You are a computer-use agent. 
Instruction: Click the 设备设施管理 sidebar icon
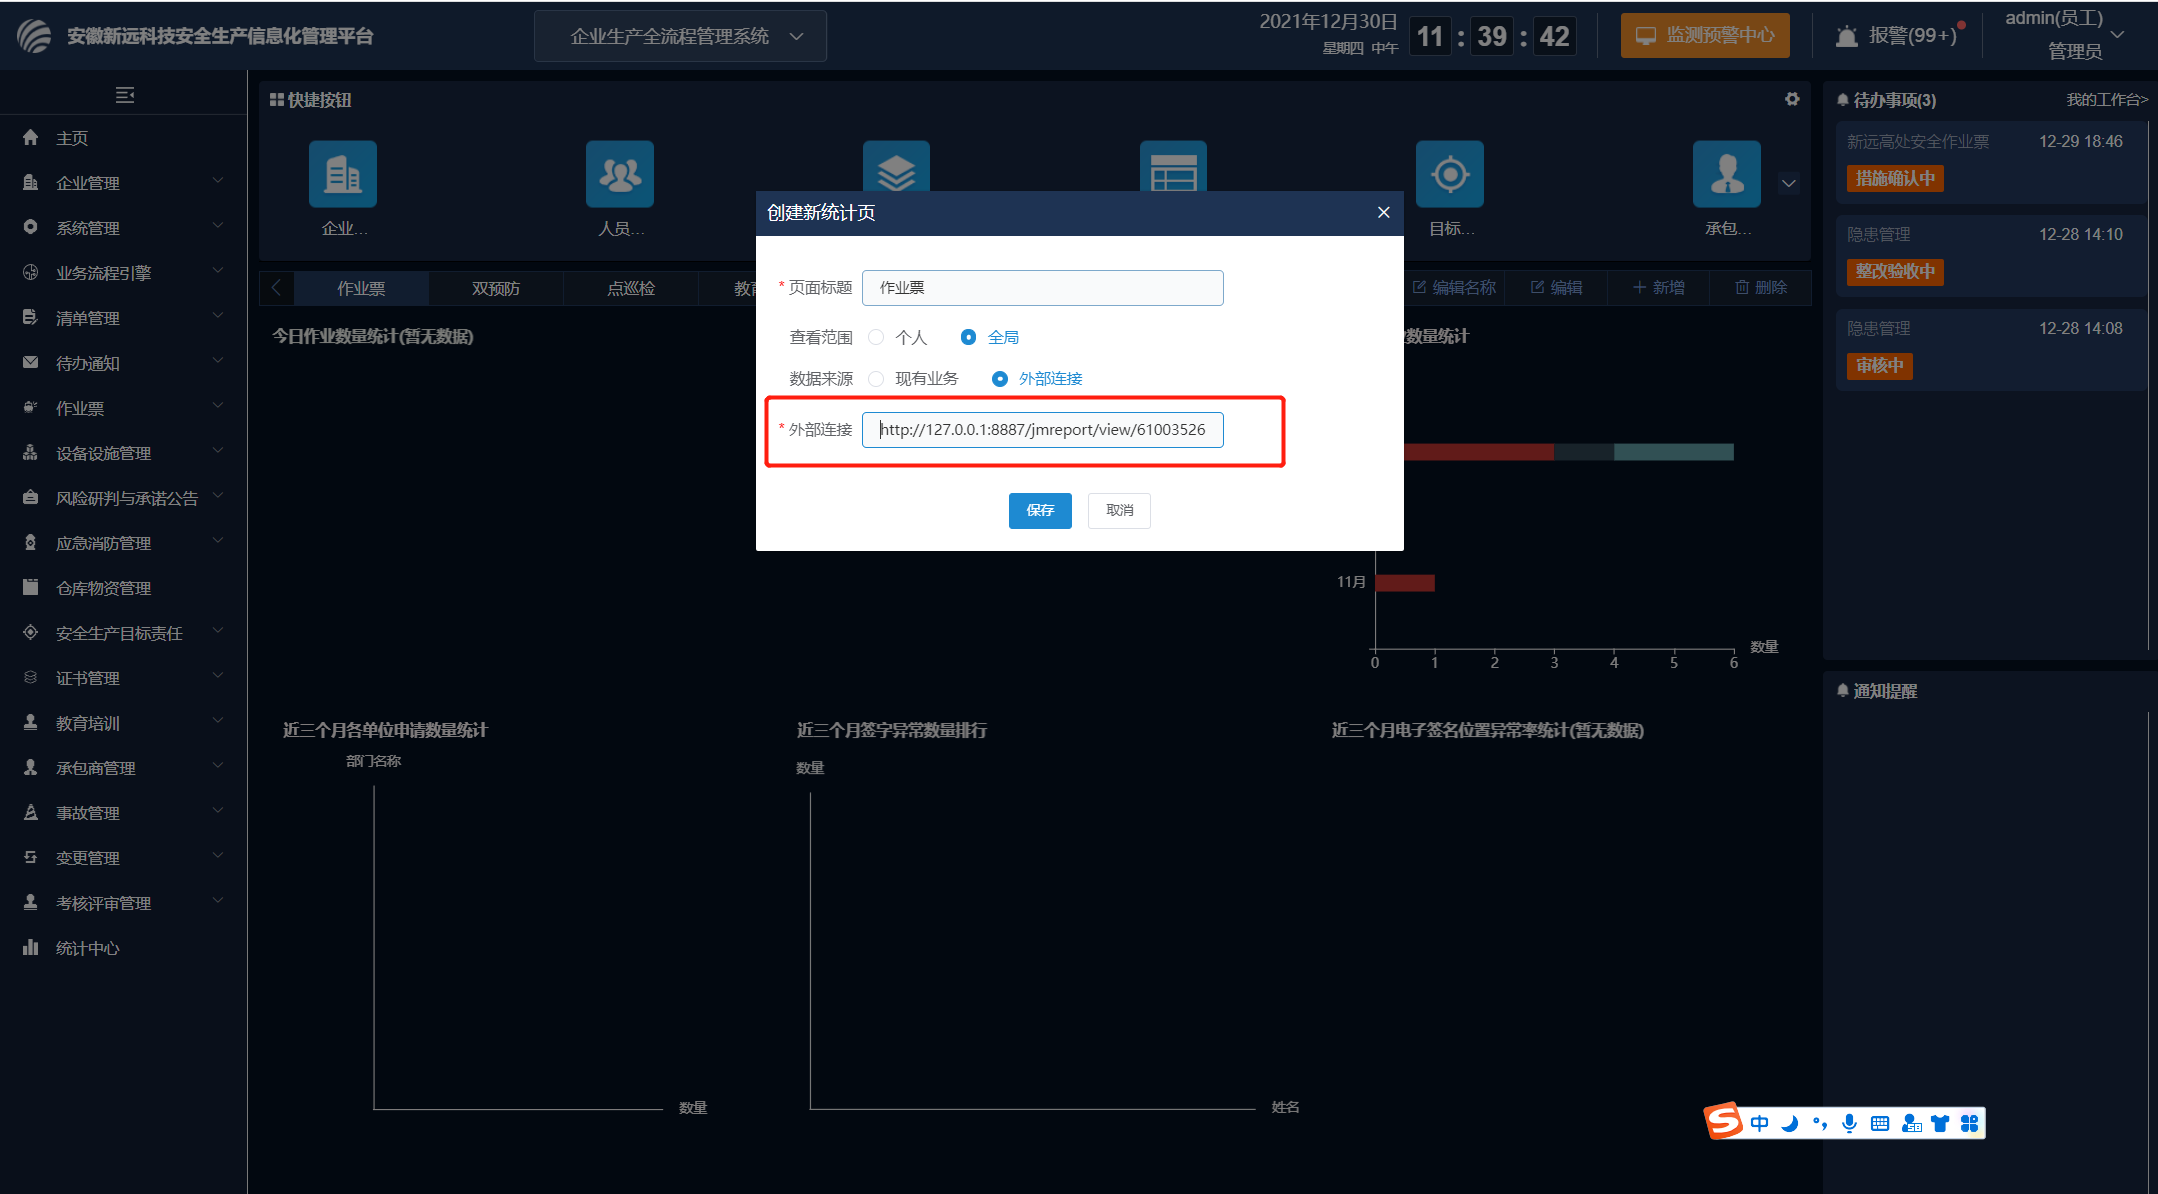coord(31,452)
